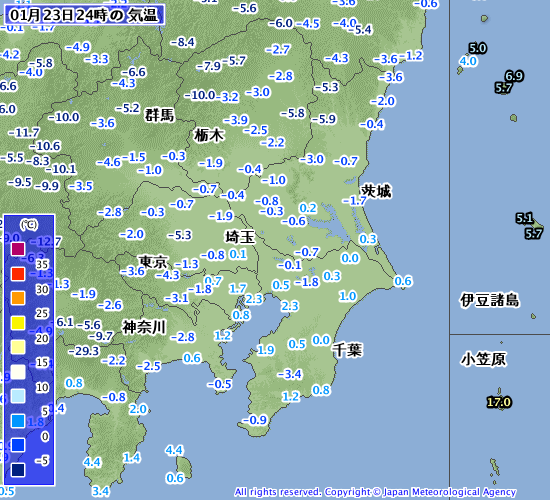Click the 茨城 prefecture label
This screenshot has width=550, height=500.
(x=376, y=191)
